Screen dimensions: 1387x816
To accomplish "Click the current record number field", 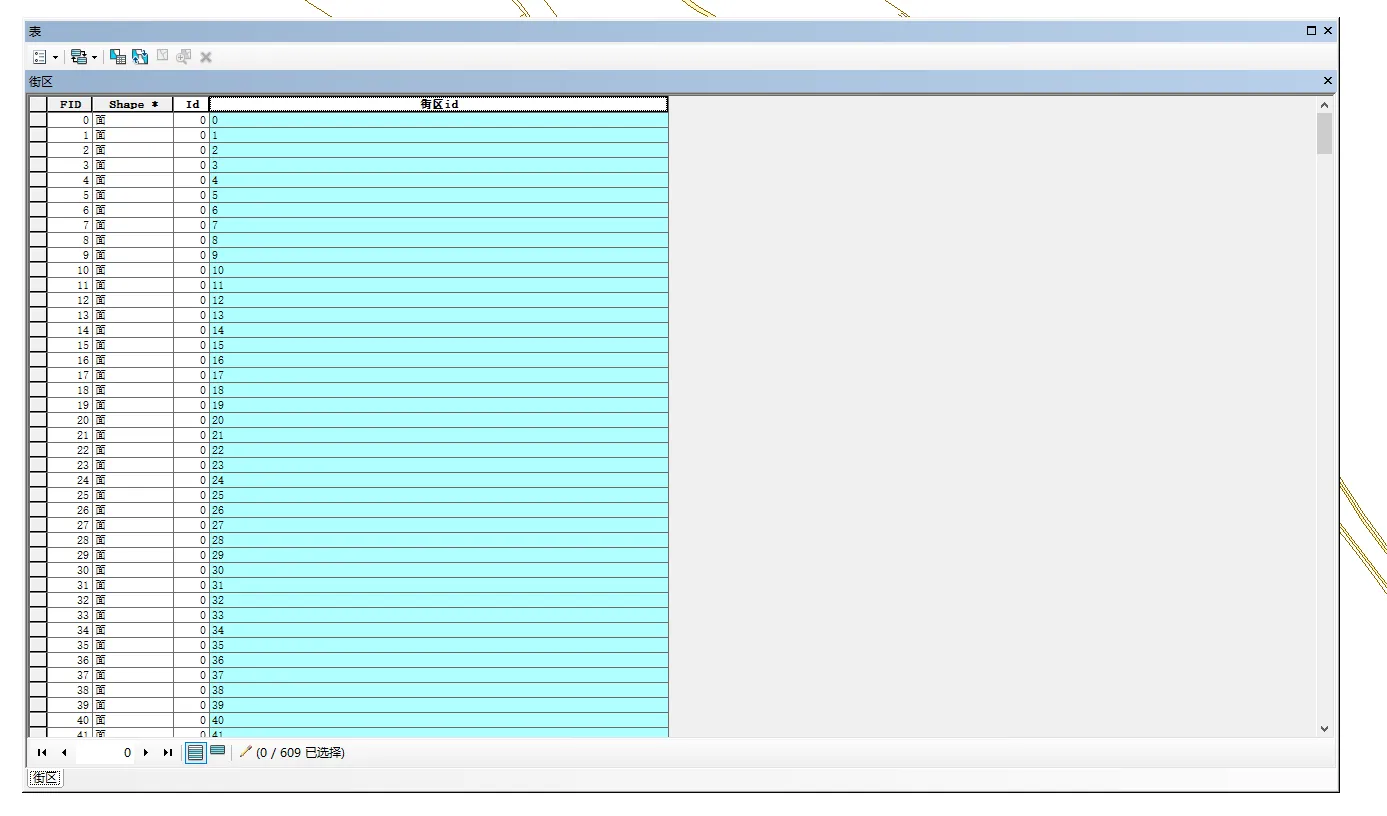I will pyautogui.click(x=106, y=753).
